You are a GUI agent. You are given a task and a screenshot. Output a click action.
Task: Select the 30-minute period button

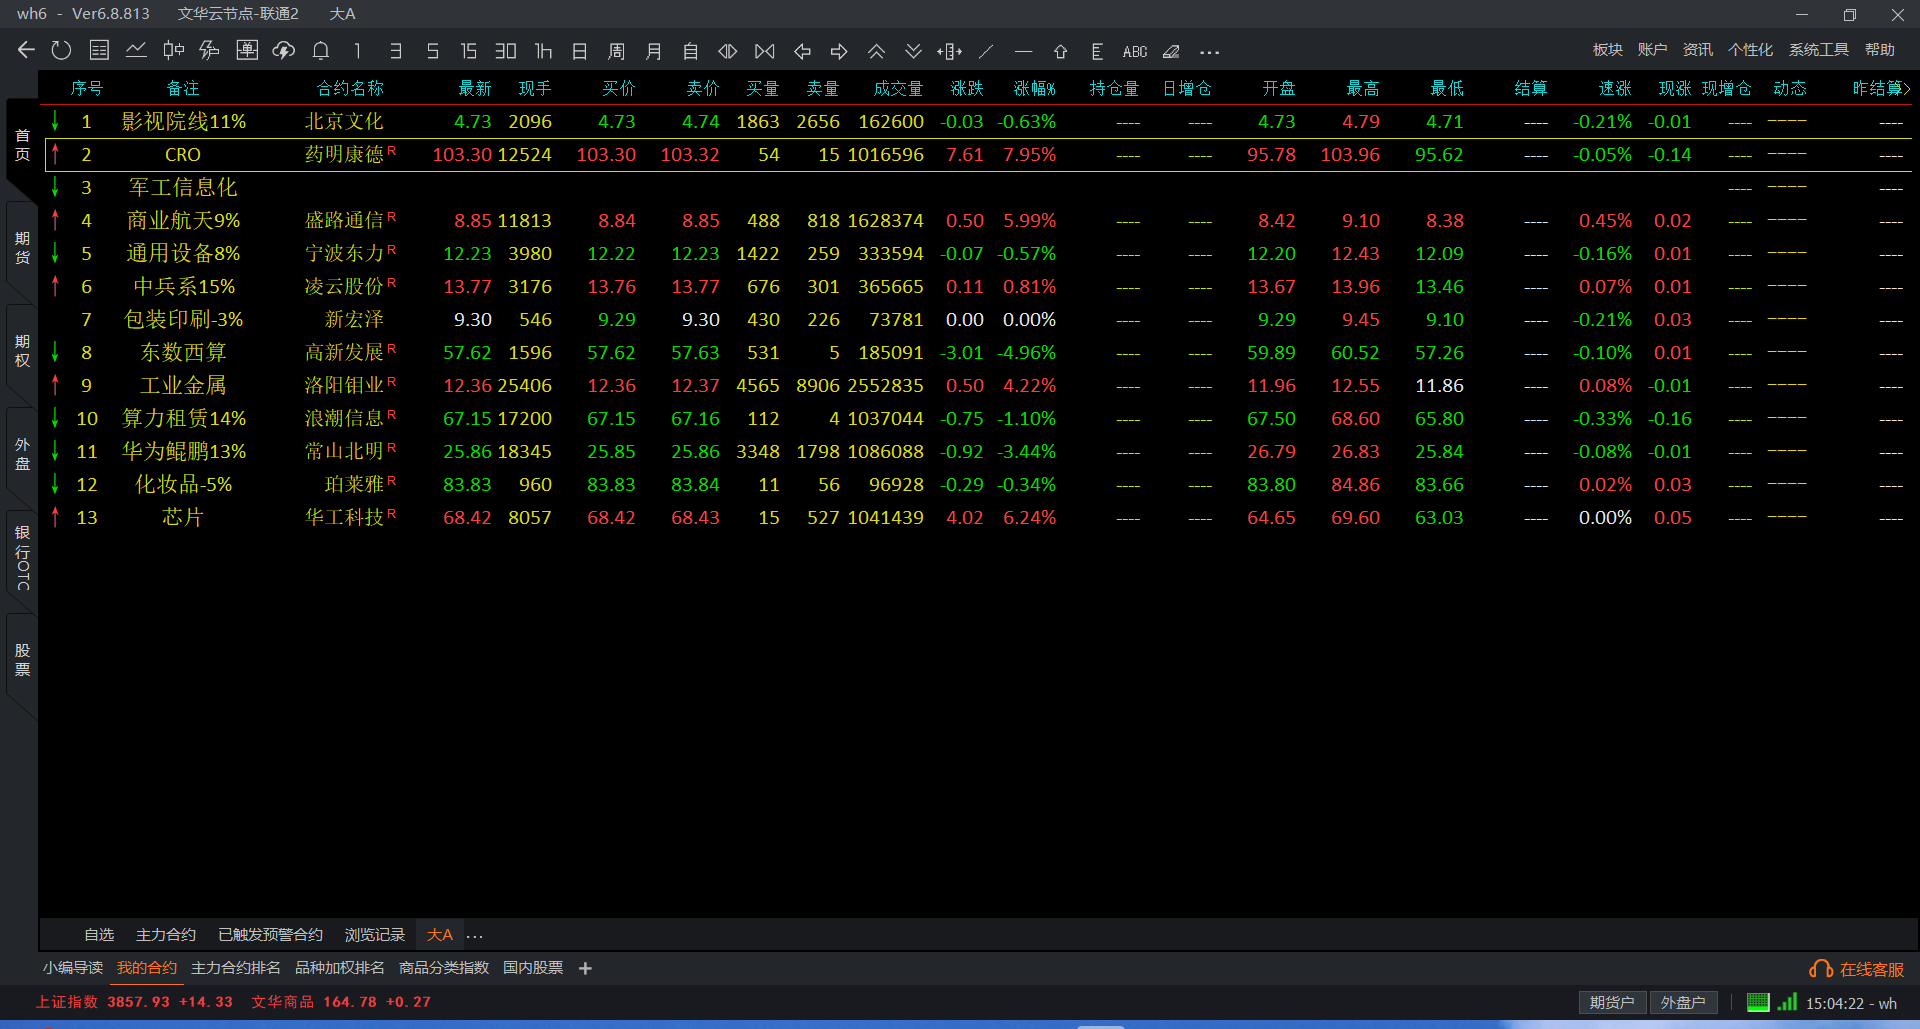click(506, 51)
